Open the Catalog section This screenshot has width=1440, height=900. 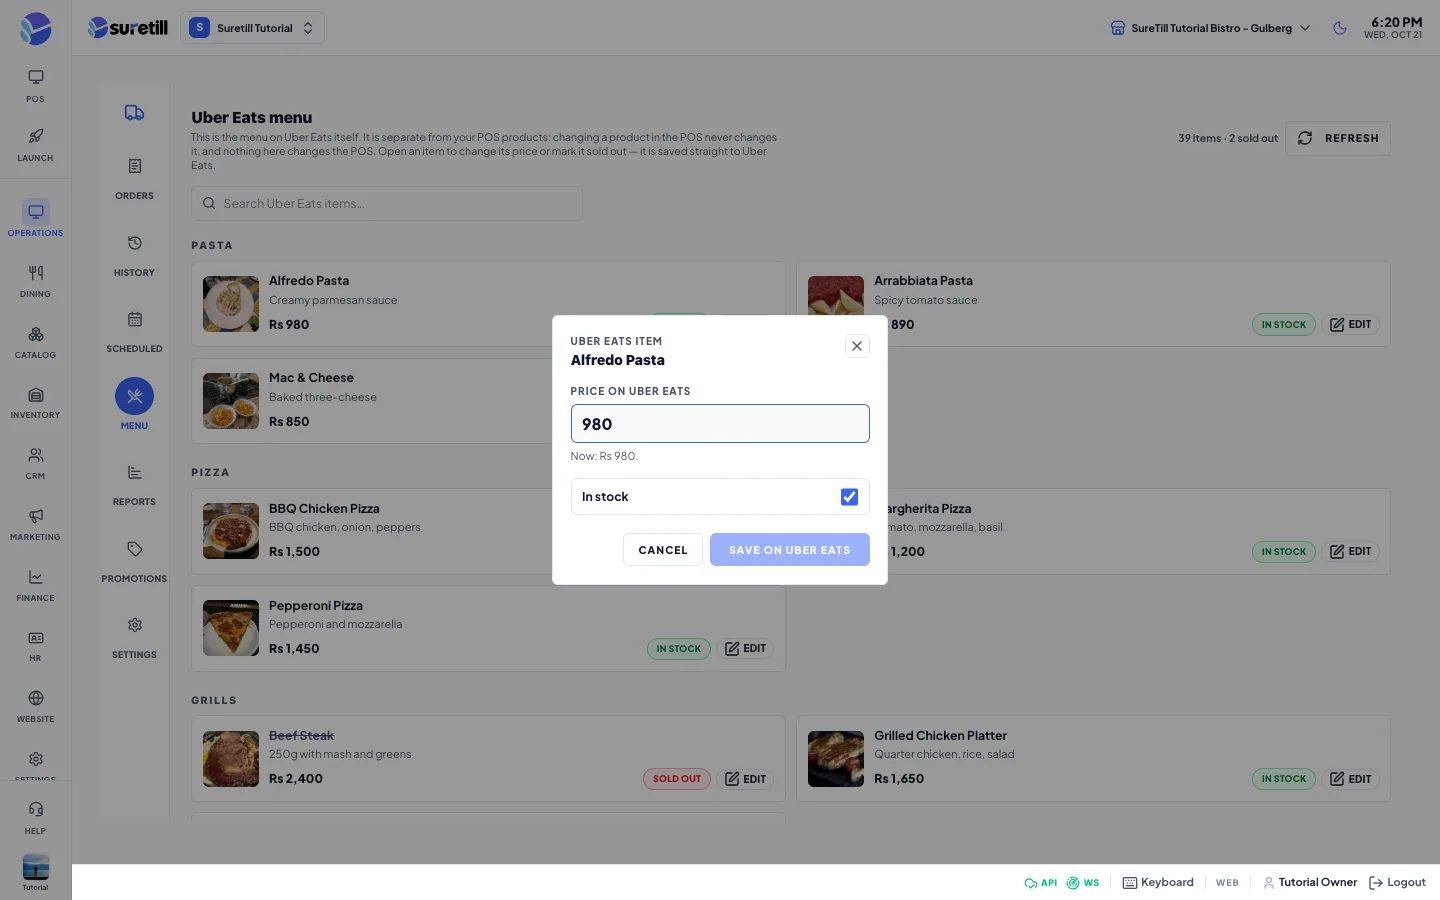click(35, 342)
